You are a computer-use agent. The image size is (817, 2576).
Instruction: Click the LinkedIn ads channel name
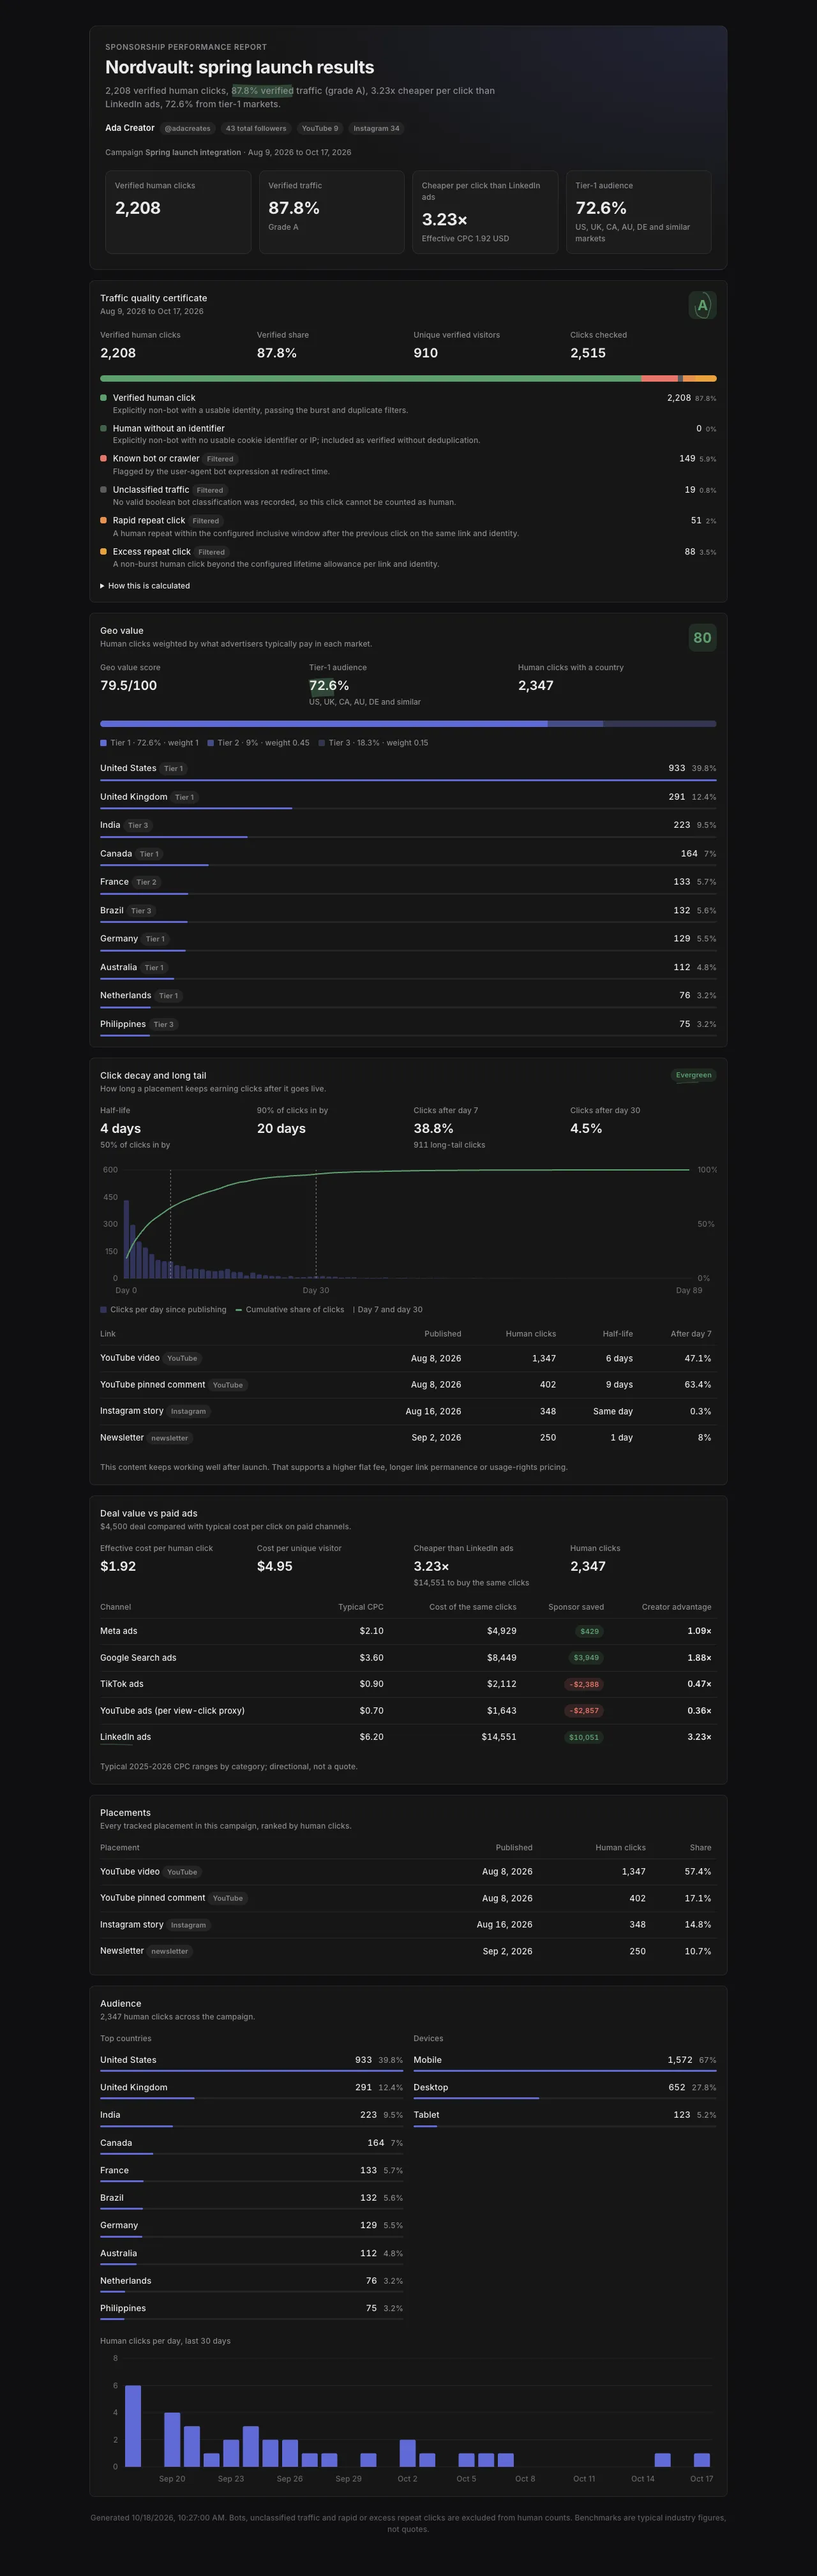click(125, 1737)
